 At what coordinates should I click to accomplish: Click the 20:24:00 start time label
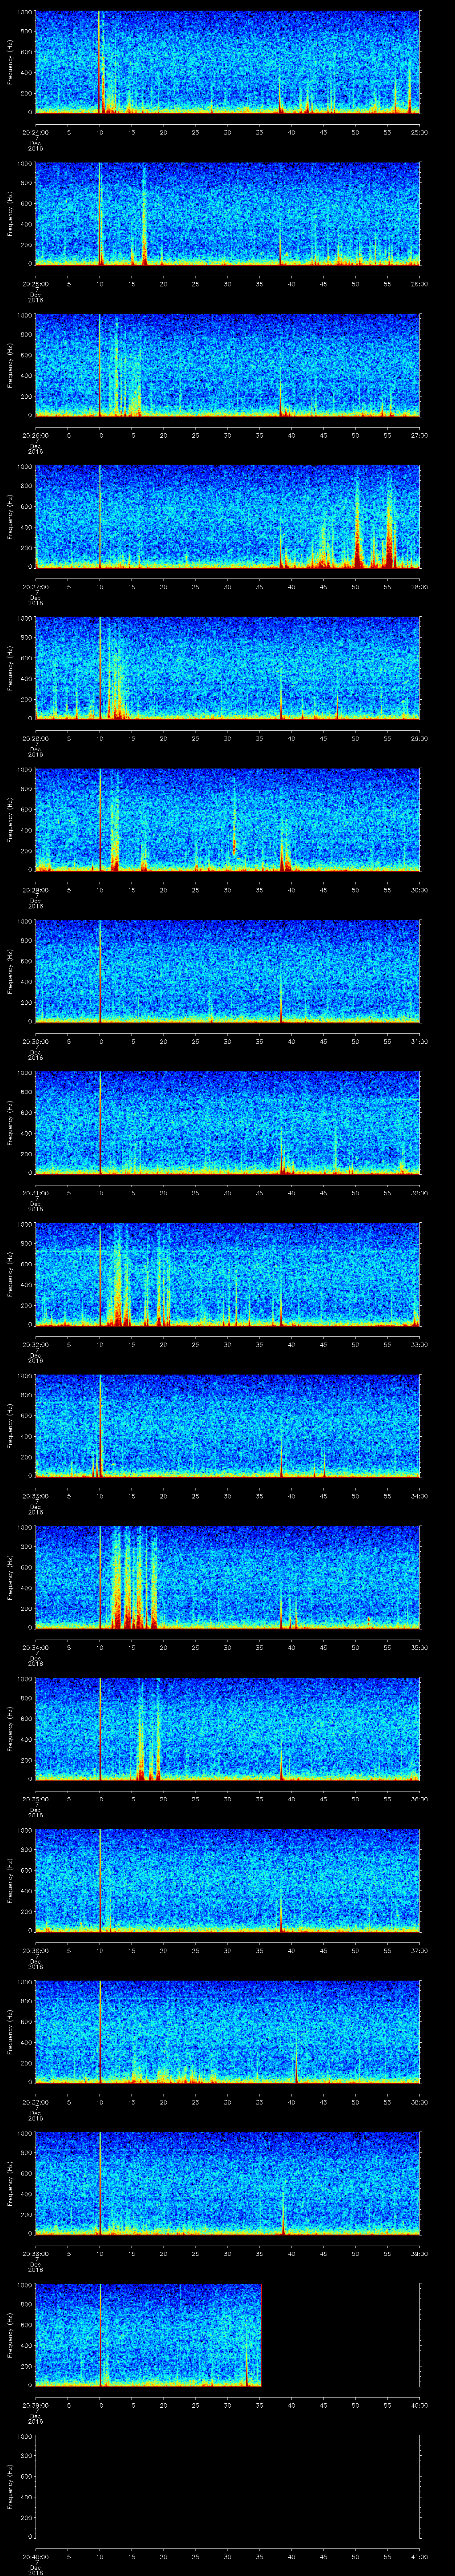[35, 132]
